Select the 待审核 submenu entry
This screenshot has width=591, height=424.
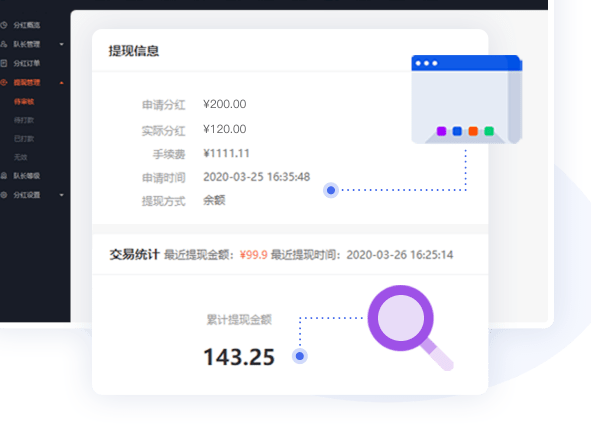[x=24, y=101]
